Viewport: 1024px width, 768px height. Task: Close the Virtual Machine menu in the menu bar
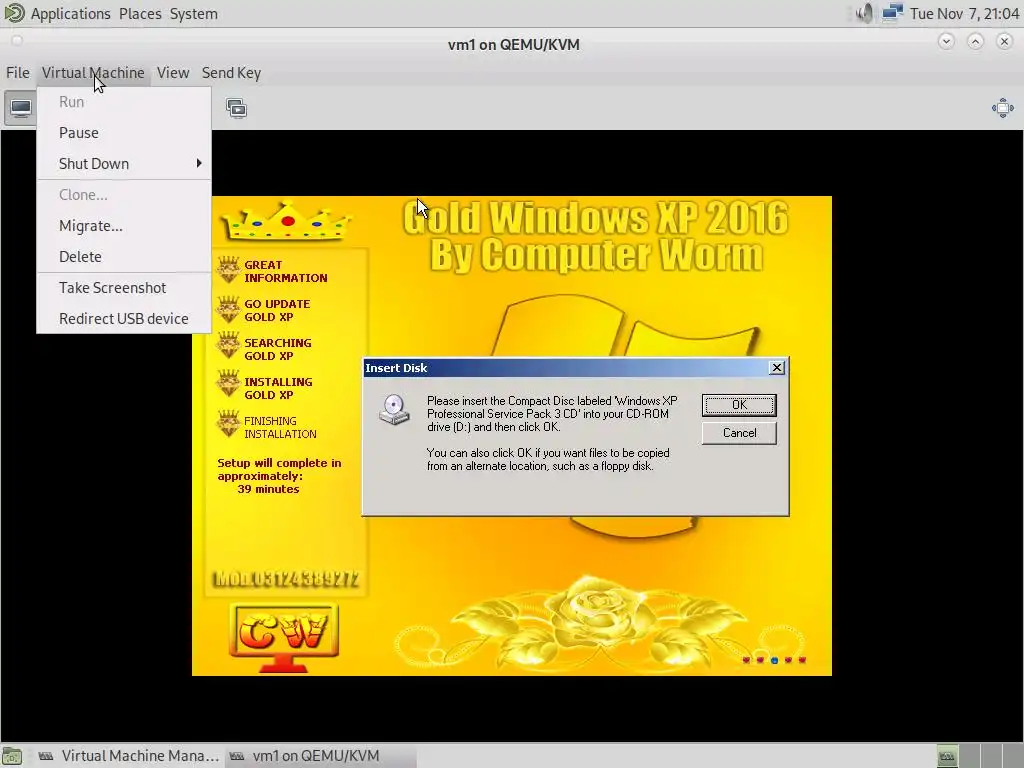pyautogui.click(x=93, y=72)
